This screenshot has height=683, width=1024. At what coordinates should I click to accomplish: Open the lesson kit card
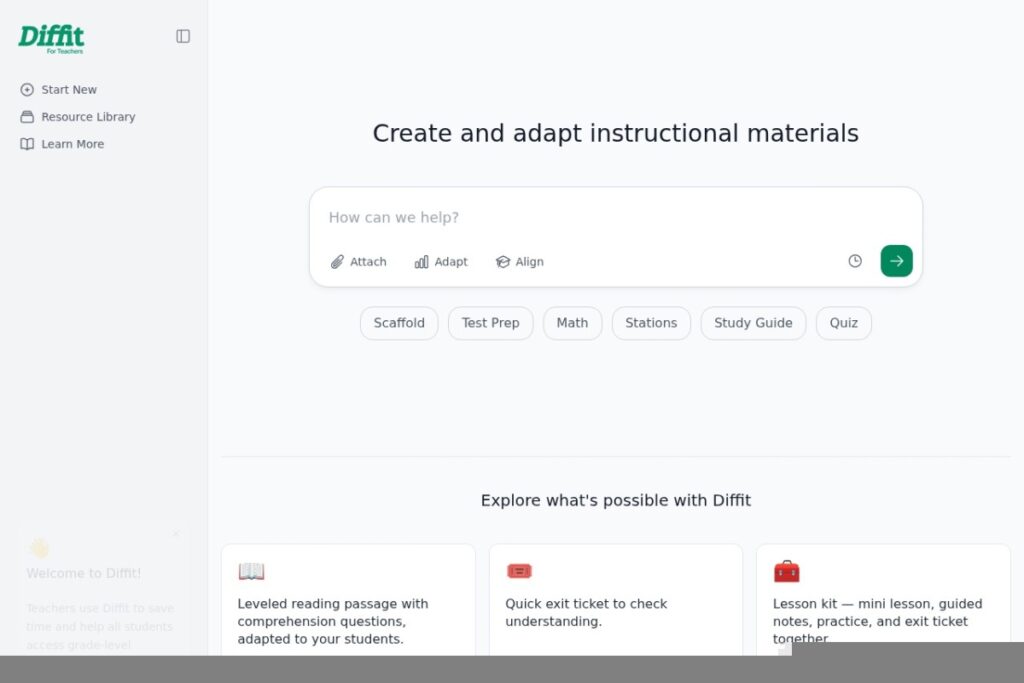[x=884, y=600]
